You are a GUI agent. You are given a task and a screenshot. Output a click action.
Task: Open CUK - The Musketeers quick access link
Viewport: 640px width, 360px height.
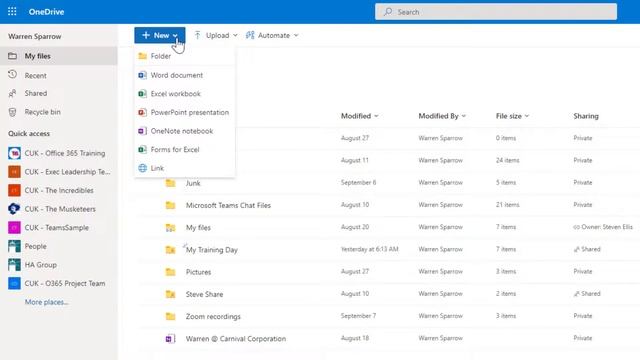tap(59, 209)
